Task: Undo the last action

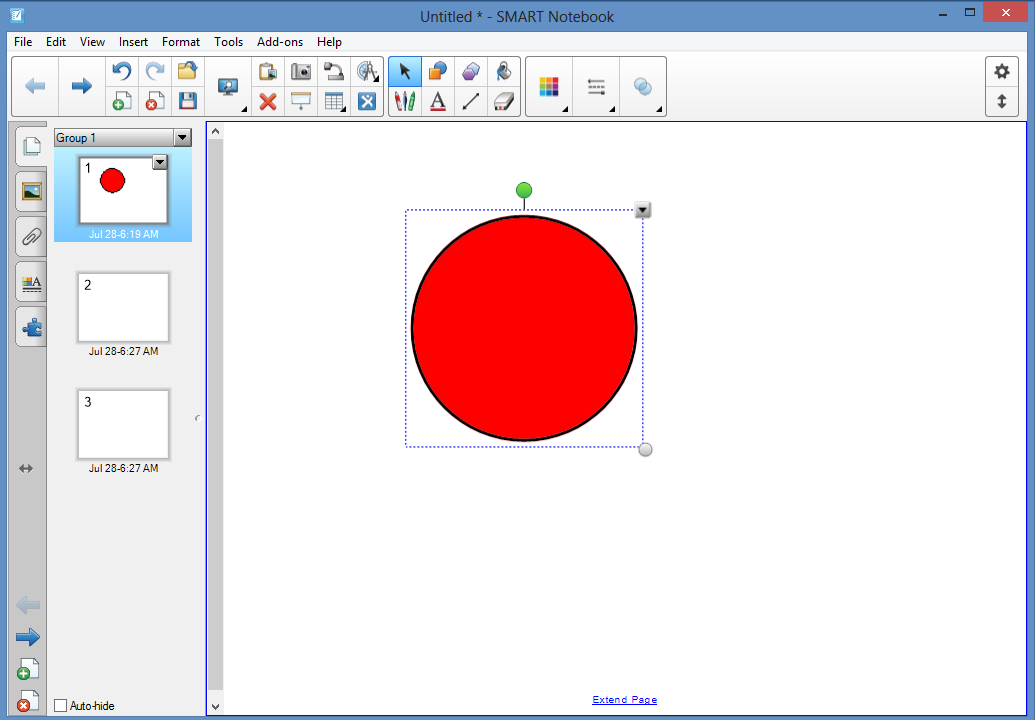Action: tap(121, 71)
